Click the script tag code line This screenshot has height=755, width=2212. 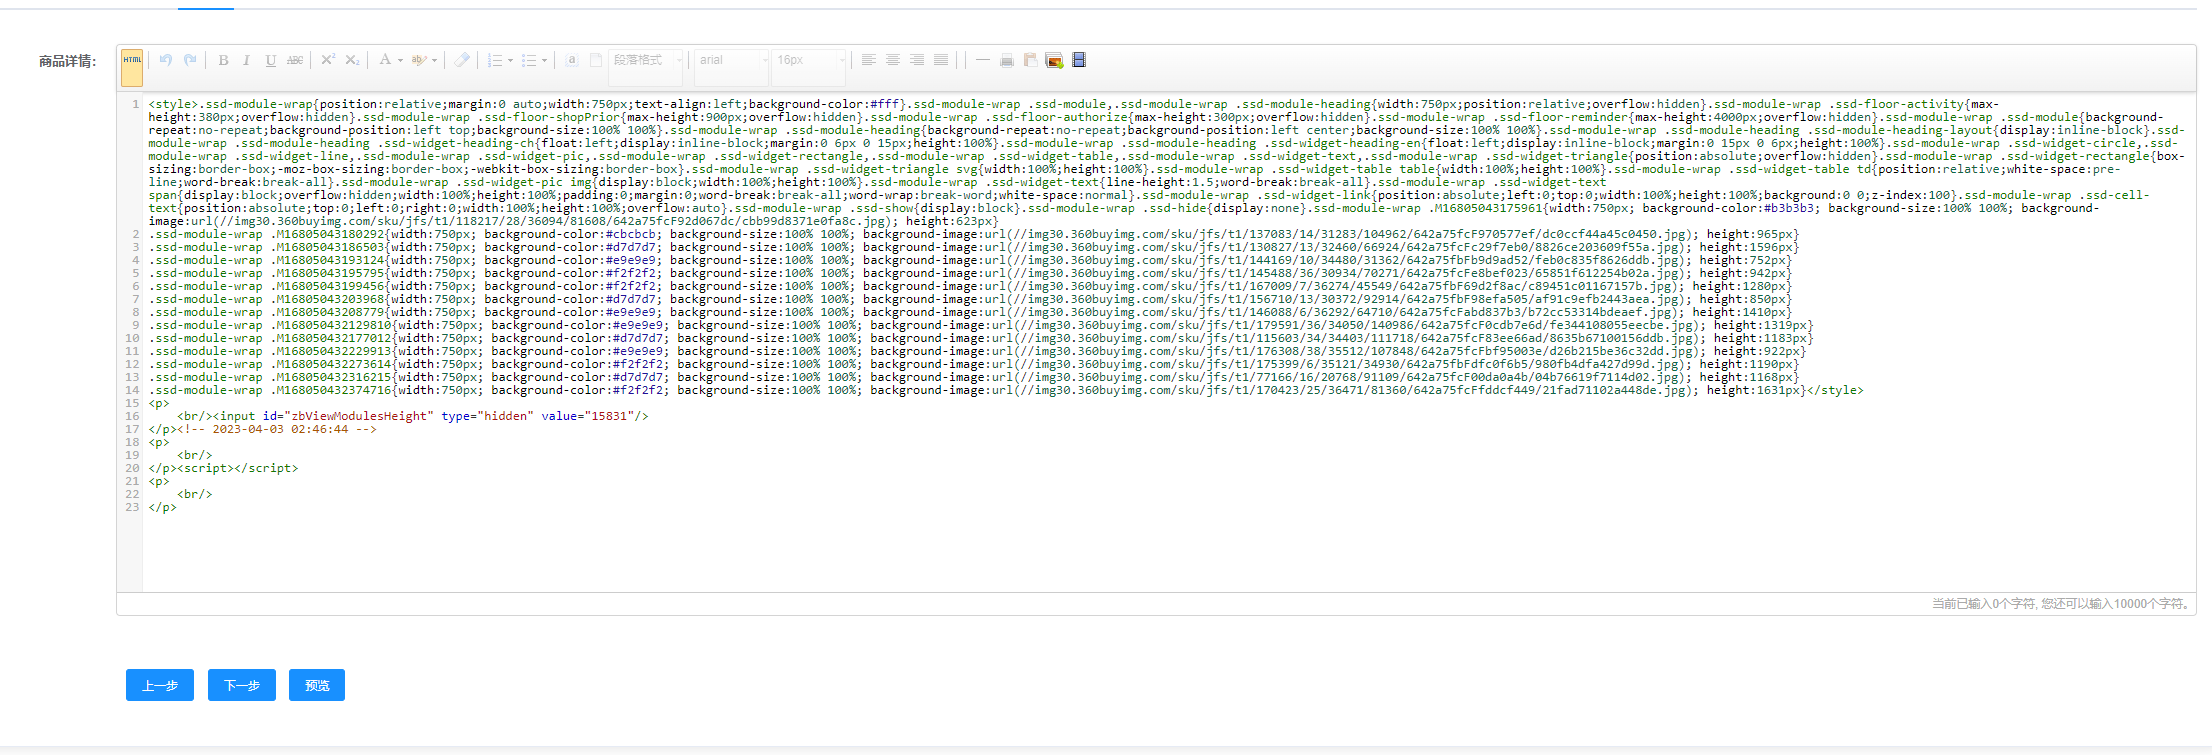(223, 468)
